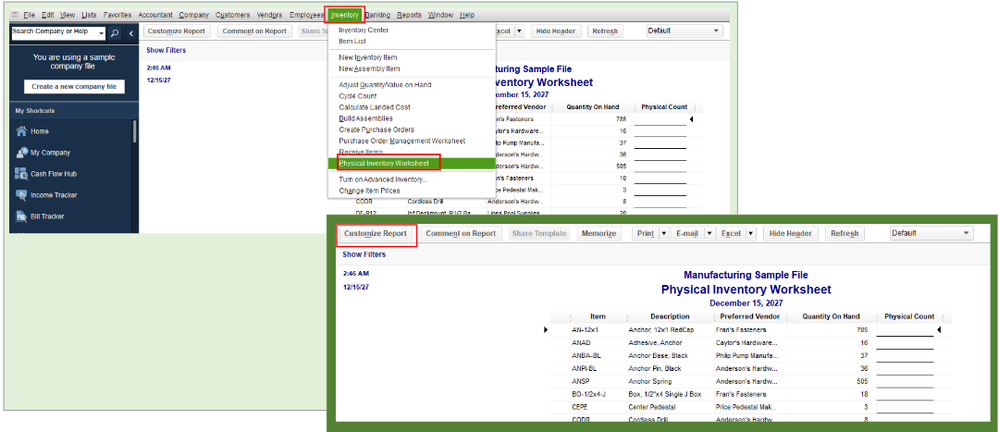The image size is (999, 432).
Task: Select Build Assemblies in Inventory menu
Action: pos(366,118)
